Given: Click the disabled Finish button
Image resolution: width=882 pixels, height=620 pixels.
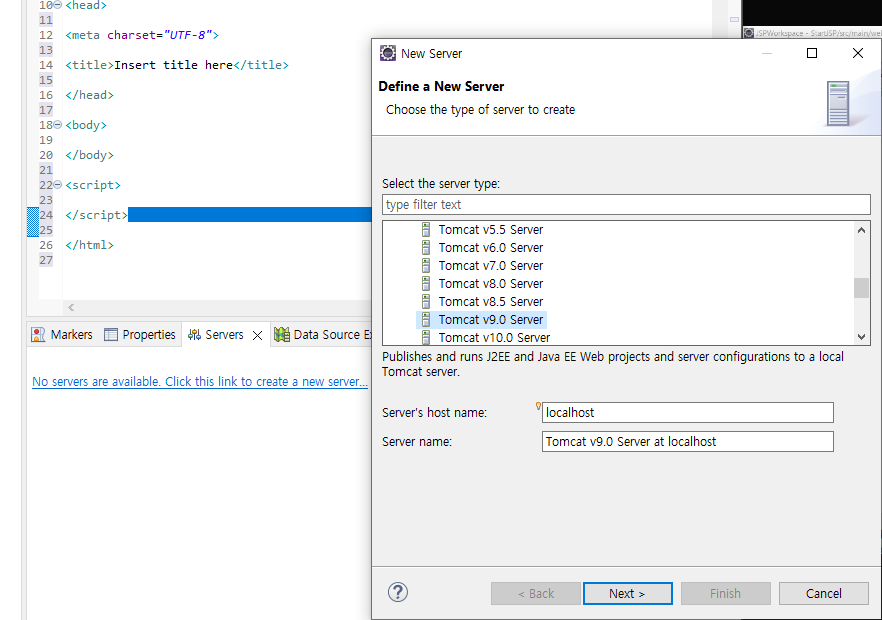Looking at the screenshot, I should tap(726, 594).
